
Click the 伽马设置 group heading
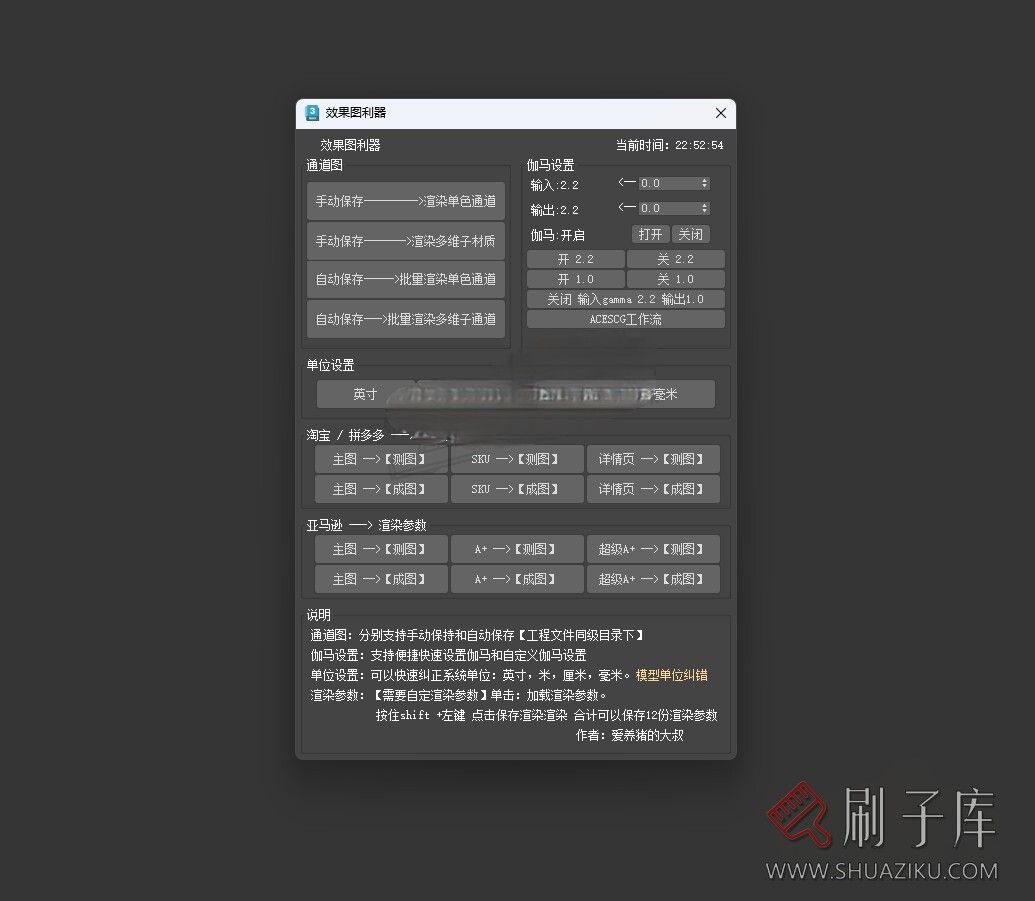pyautogui.click(x=551, y=165)
